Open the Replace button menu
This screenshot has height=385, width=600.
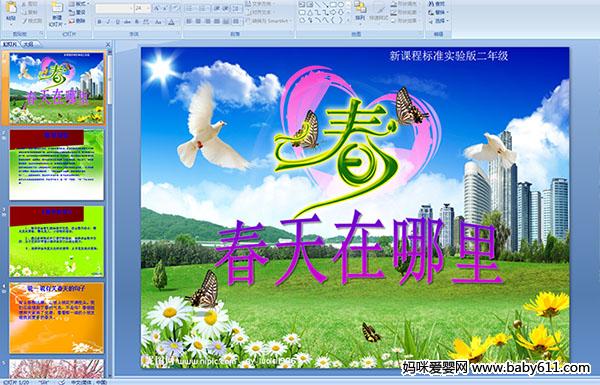[x=437, y=12]
